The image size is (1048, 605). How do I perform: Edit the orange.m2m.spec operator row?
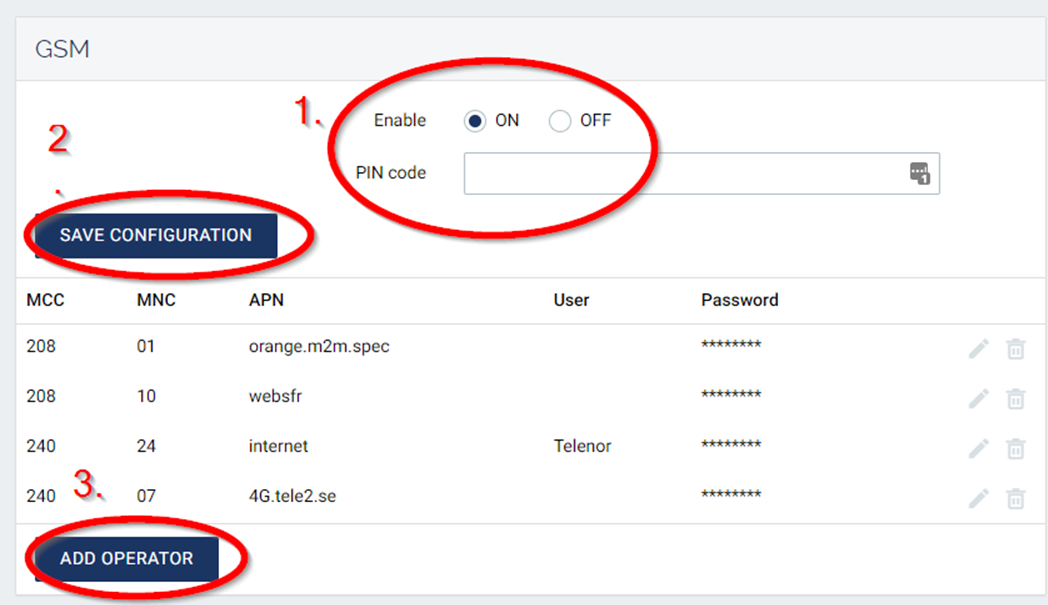(x=978, y=348)
